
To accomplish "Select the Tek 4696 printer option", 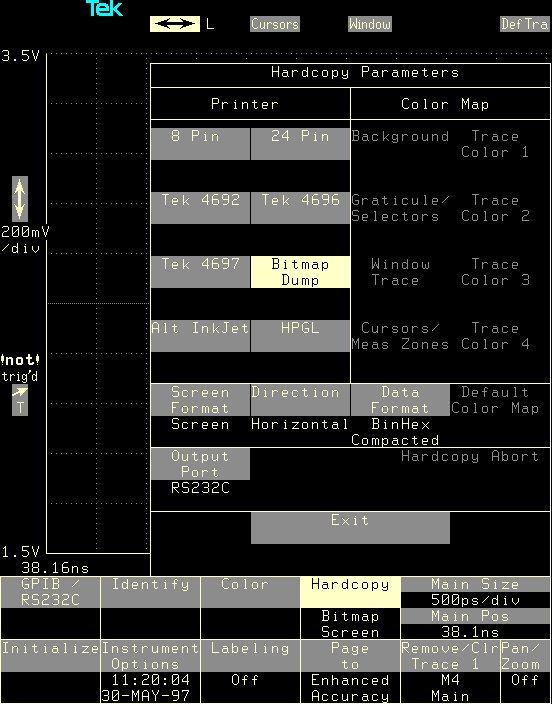I will coord(300,208).
